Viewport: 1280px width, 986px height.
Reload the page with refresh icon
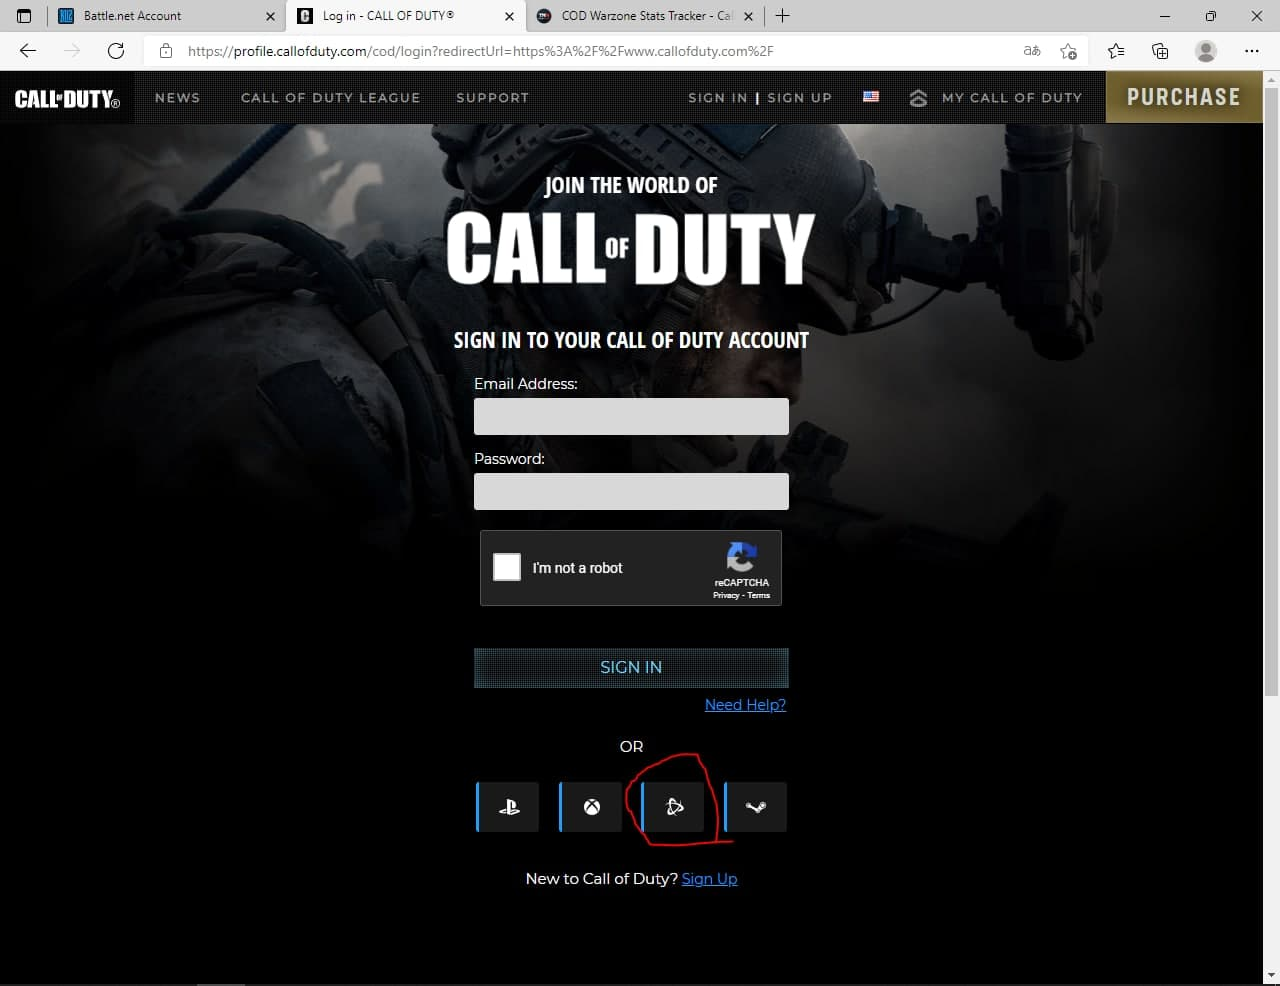(116, 51)
